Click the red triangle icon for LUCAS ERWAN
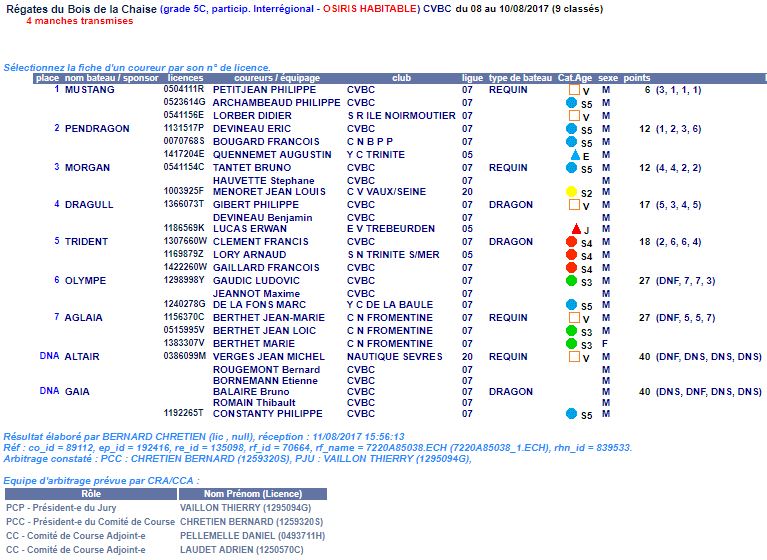The image size is (767, 560). 575,229
